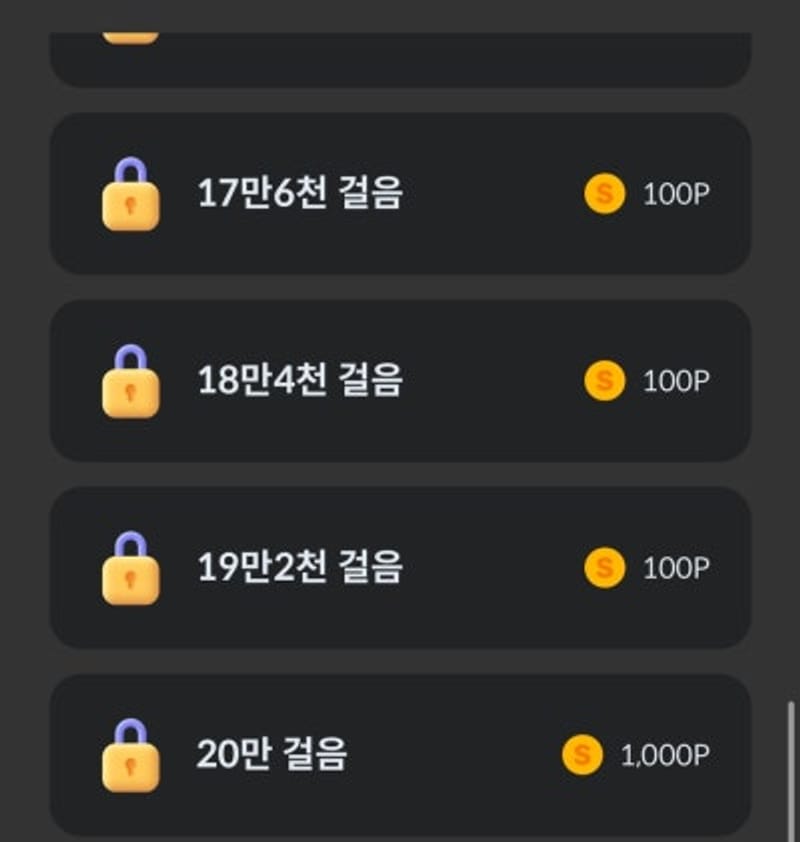The height and width of the screenshot is (842, 800).
Task: Tap the coin icon in 17만6천 걸음 row
Action: coord(605,194)
